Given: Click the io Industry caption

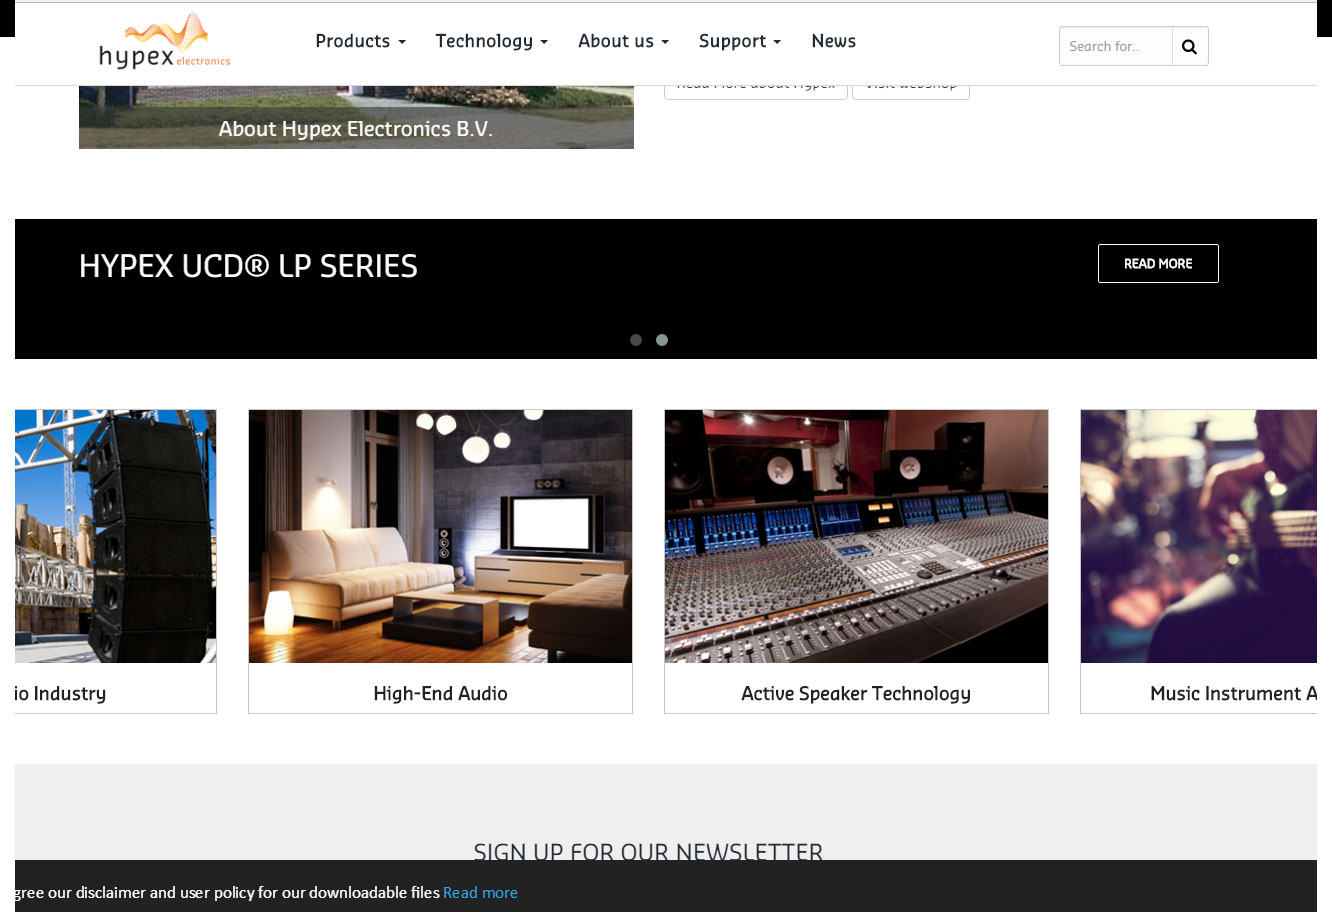Looking at the screenshot, I should click(60, 693).
